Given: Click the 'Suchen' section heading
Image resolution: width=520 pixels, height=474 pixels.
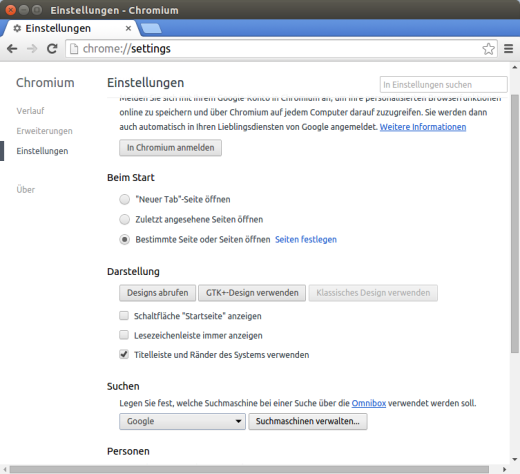Looking at the screenshot, I should pyautogui.click(x=123, y=386).
